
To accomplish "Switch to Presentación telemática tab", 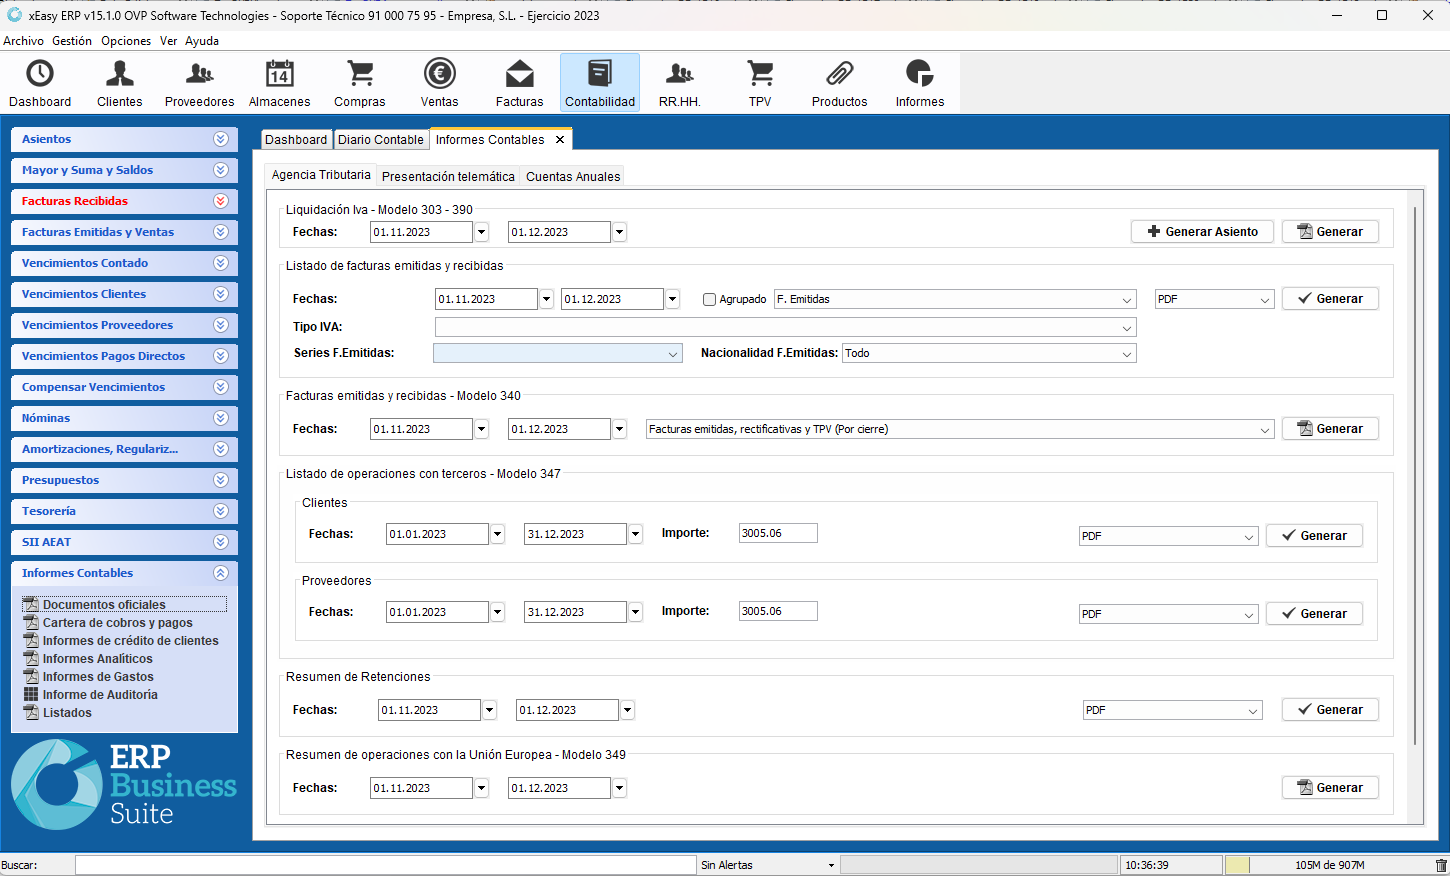I will 448,176.
